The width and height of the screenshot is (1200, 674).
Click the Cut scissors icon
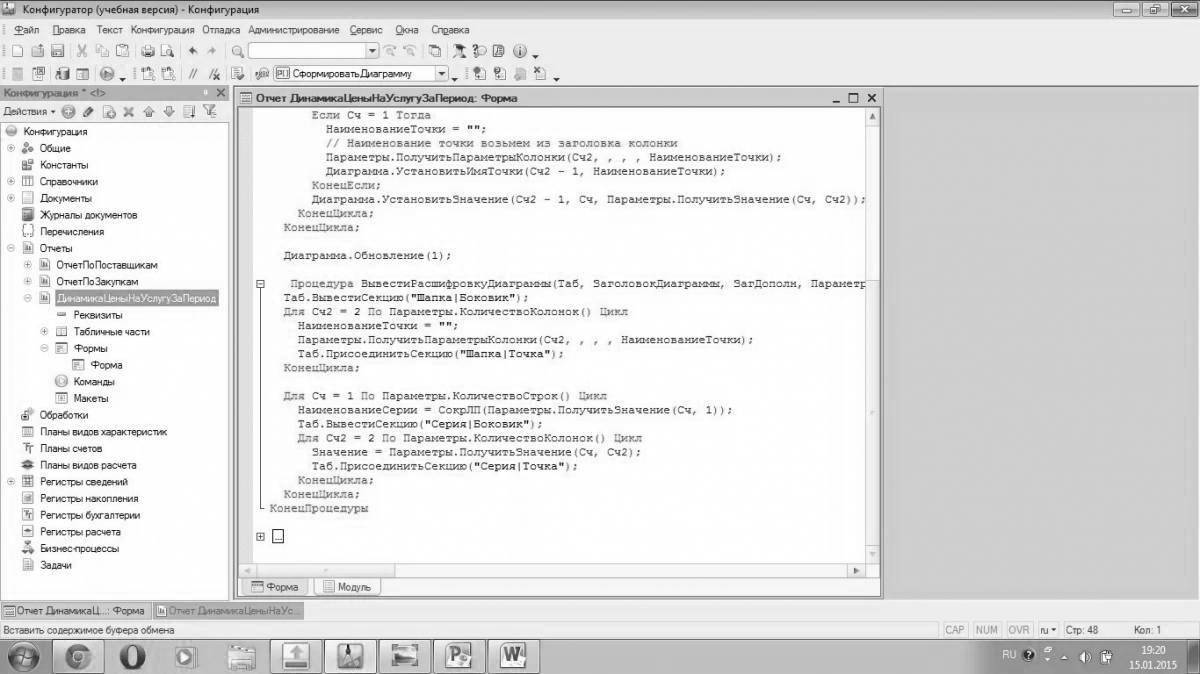point(84,51)
